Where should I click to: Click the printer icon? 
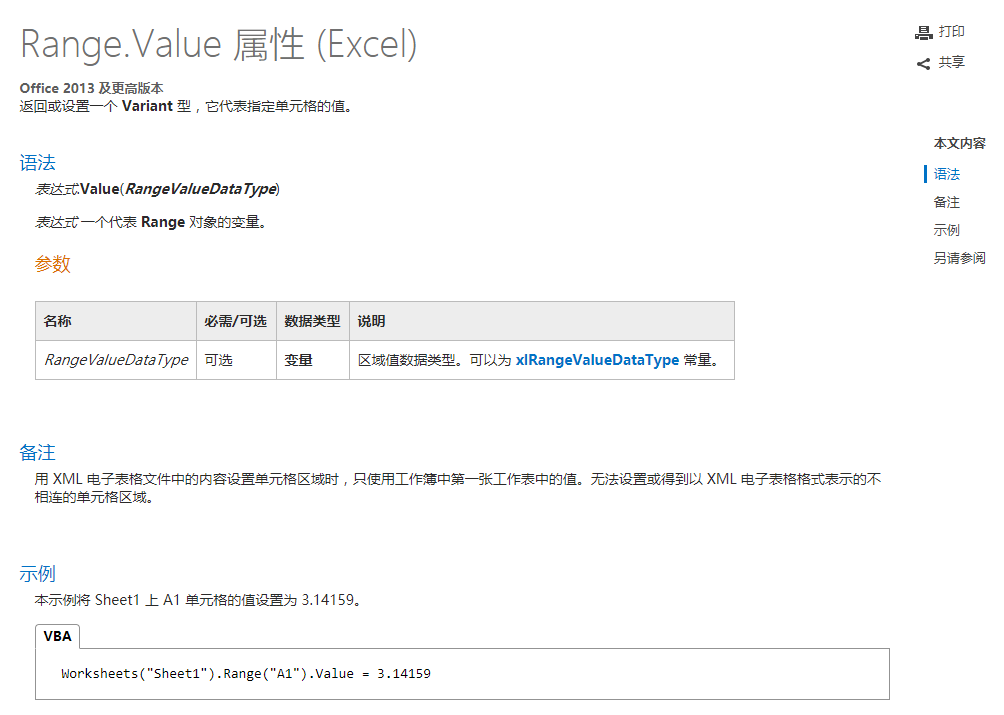(x=923, y=33)
